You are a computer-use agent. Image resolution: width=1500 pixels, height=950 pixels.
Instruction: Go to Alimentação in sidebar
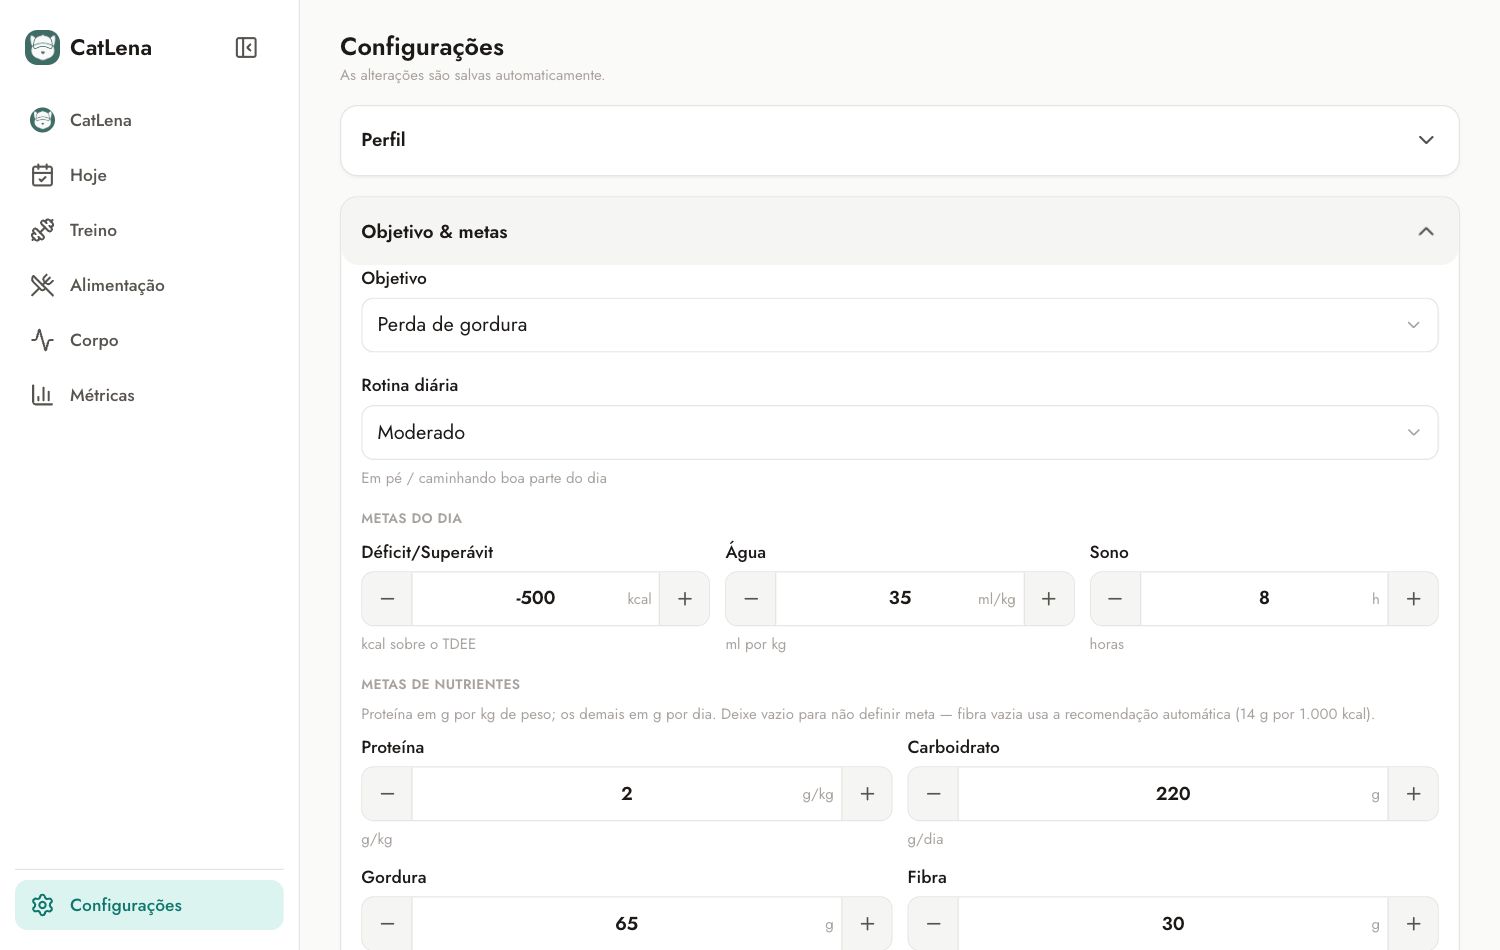pyautogui.click(x=149, y=285)
